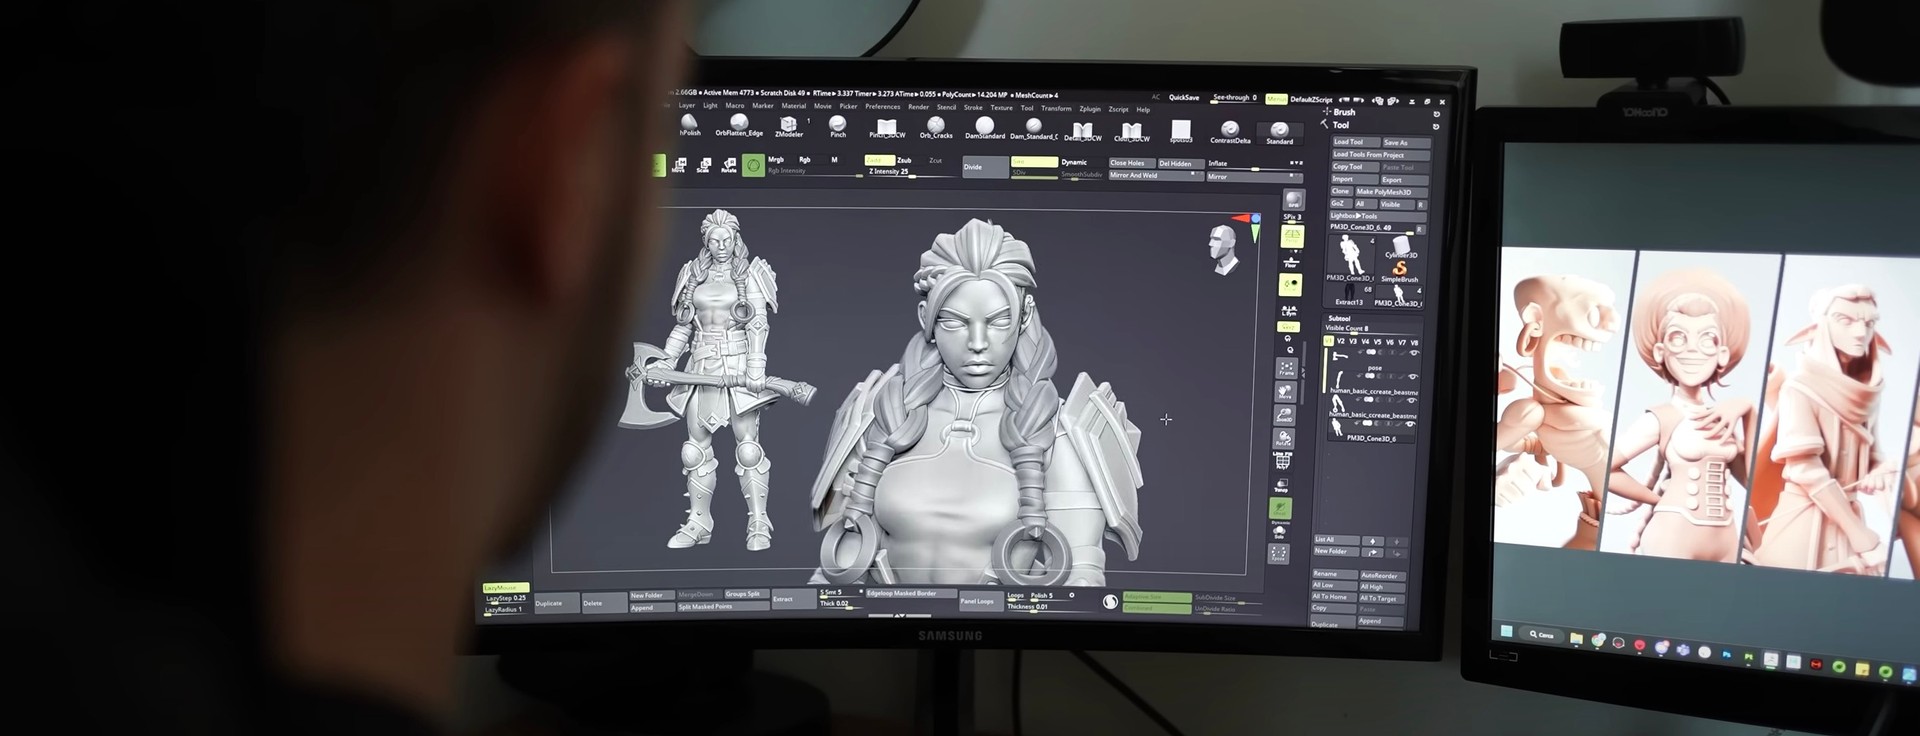
Task: Click the Windows Start button
Action: click(x=1507, y=631)
